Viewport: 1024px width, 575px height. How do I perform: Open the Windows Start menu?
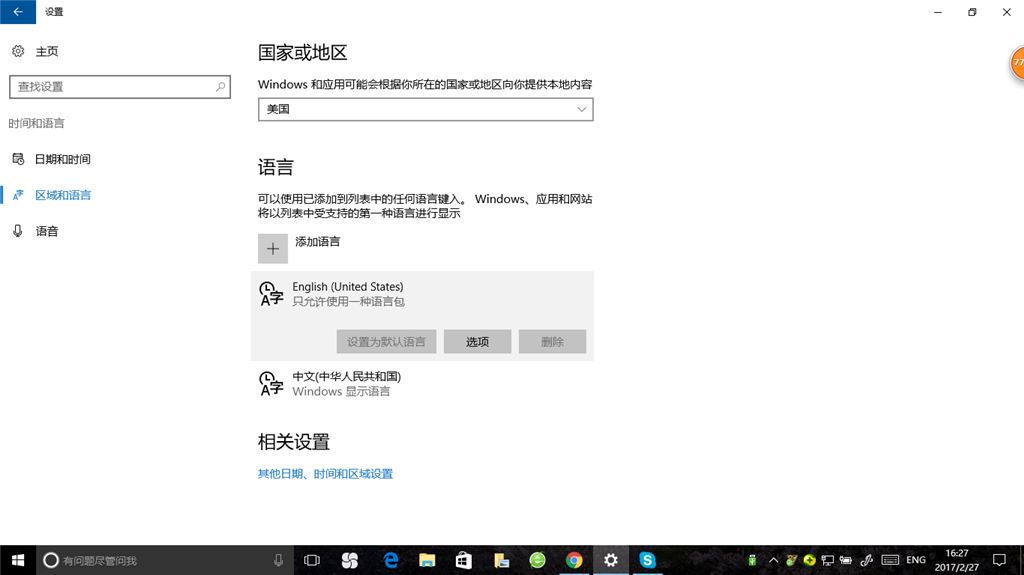[18, 560]
